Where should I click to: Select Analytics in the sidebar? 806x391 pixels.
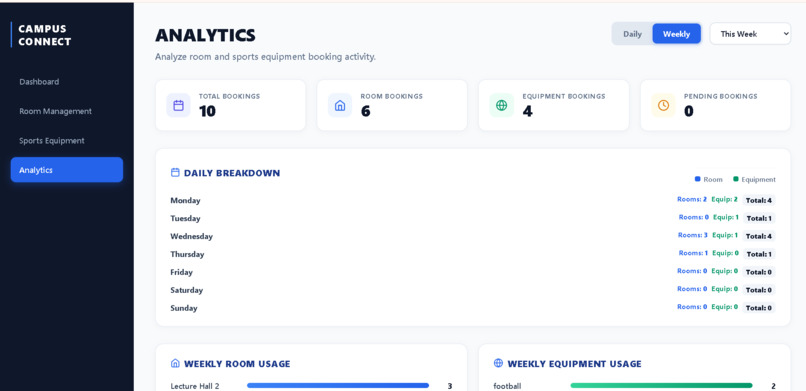(x=67, y=170)
